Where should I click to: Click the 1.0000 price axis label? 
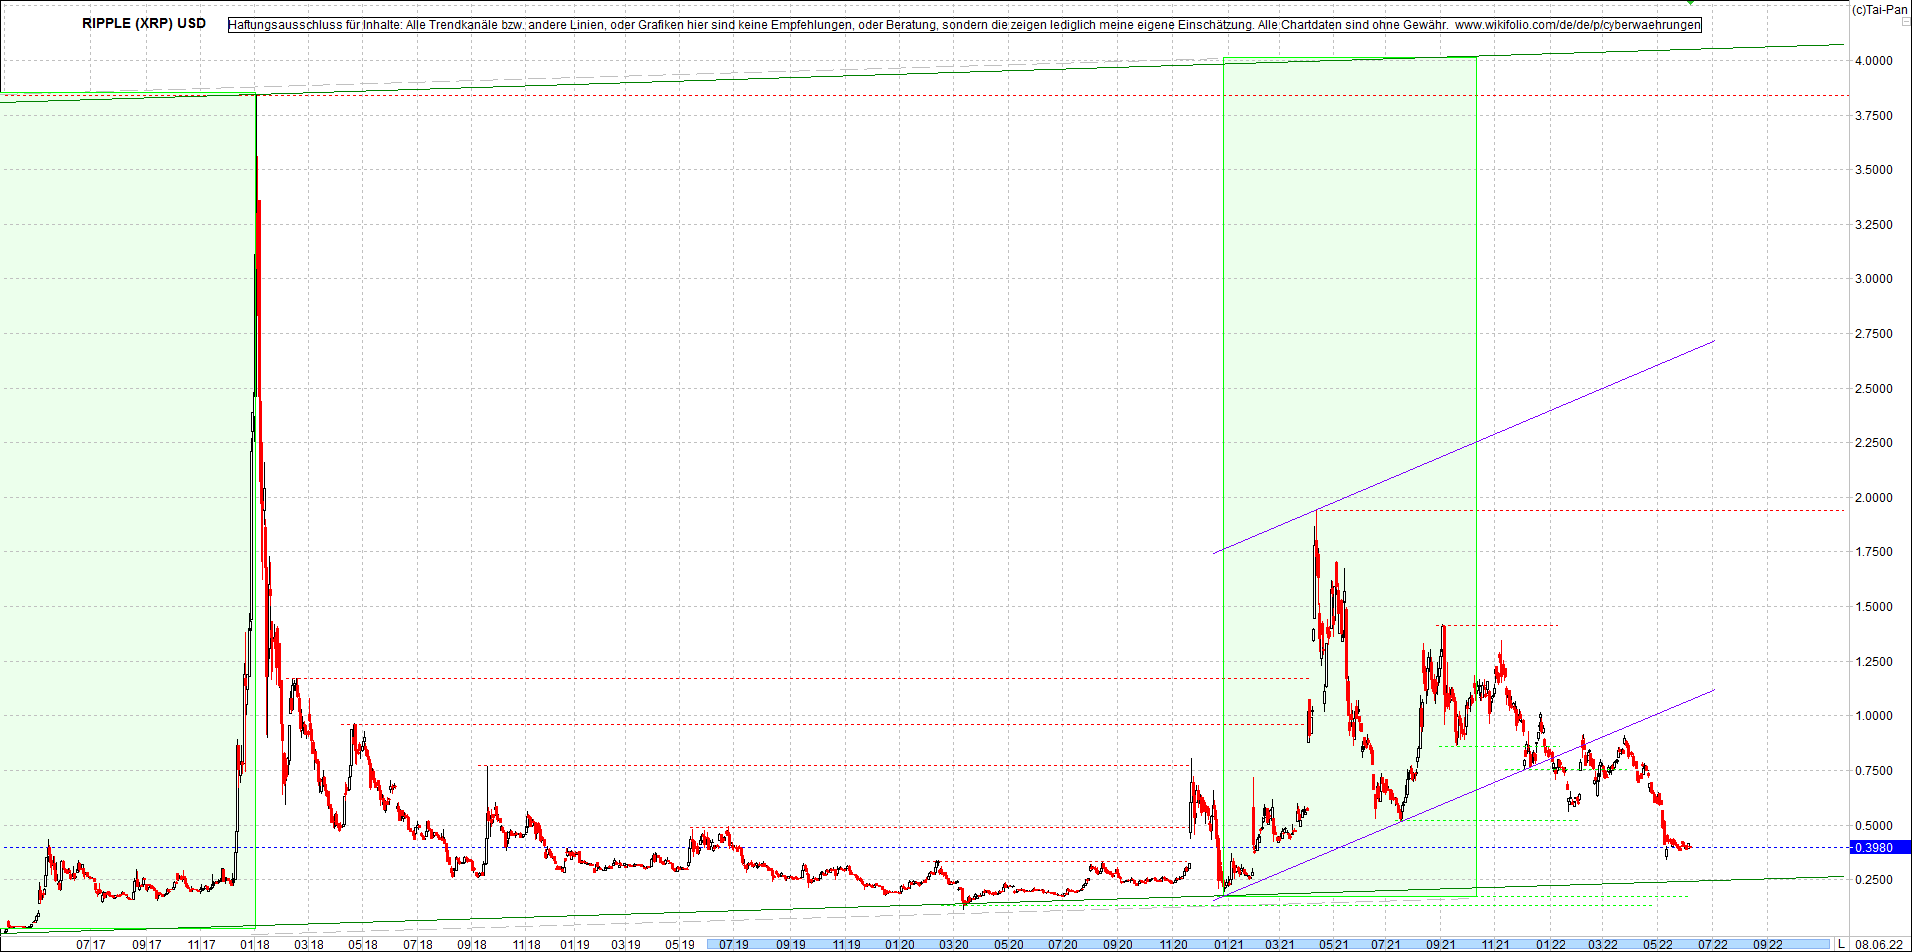coord(1874,715)
